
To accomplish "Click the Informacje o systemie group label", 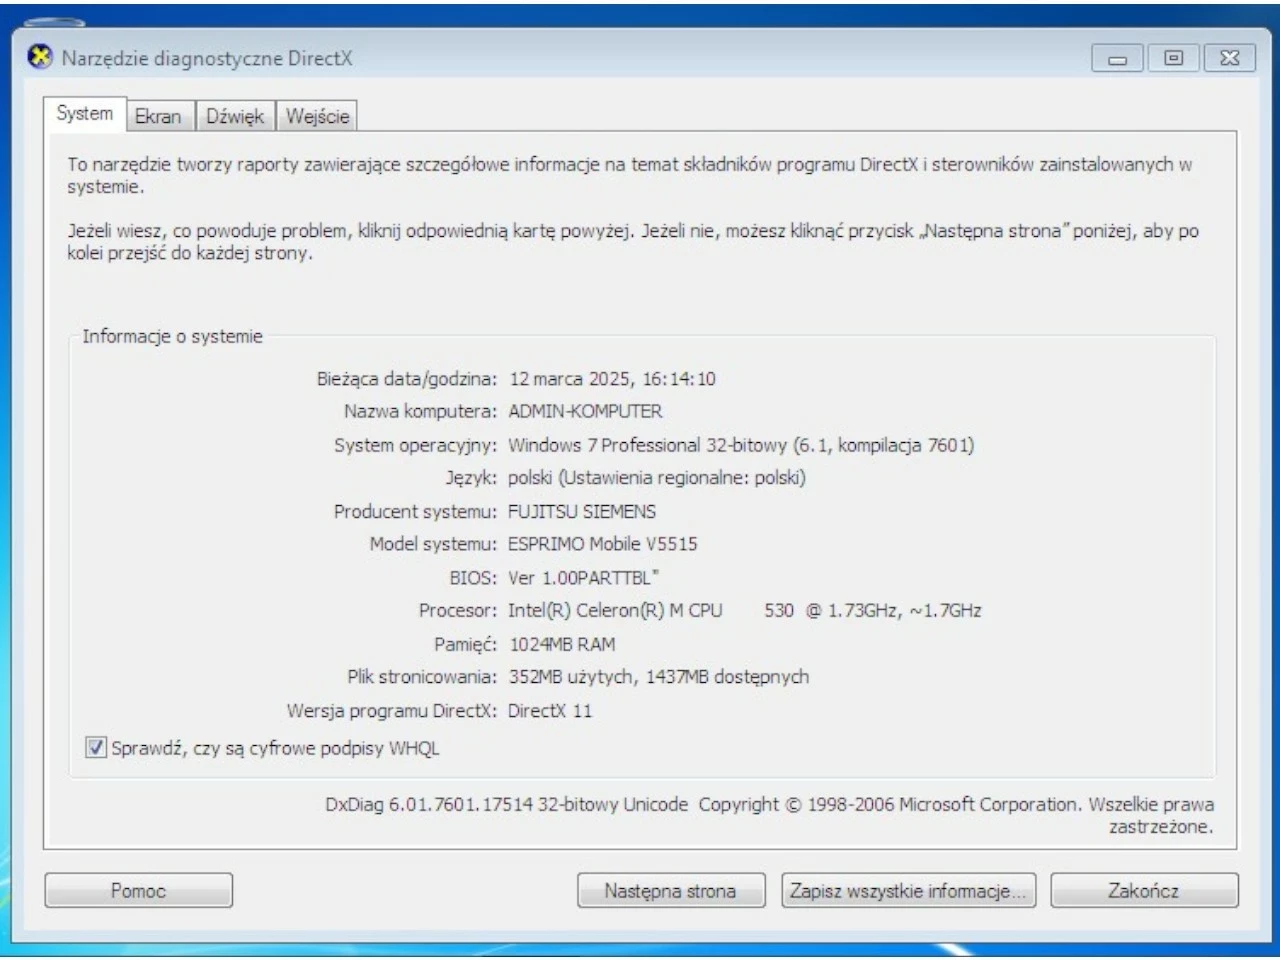I will click(x=172, y=337).
